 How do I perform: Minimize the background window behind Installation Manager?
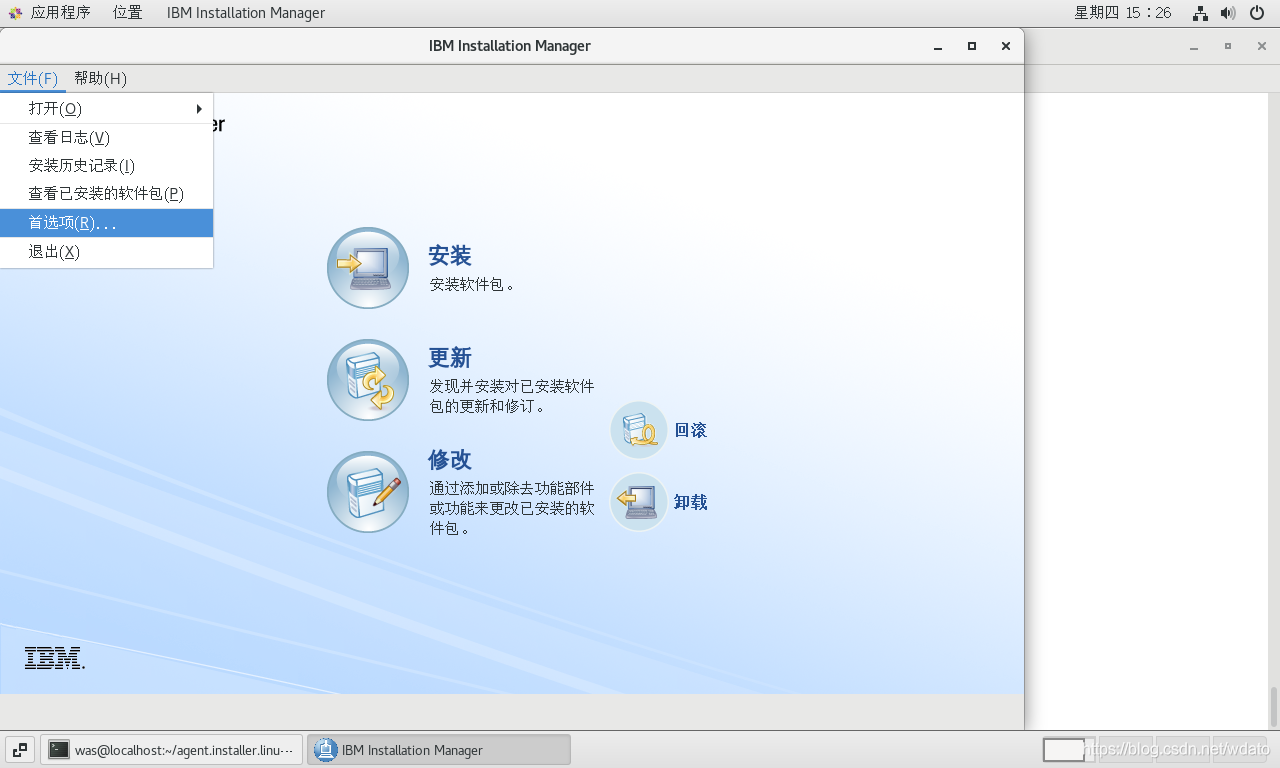(x=1194, y=47)
